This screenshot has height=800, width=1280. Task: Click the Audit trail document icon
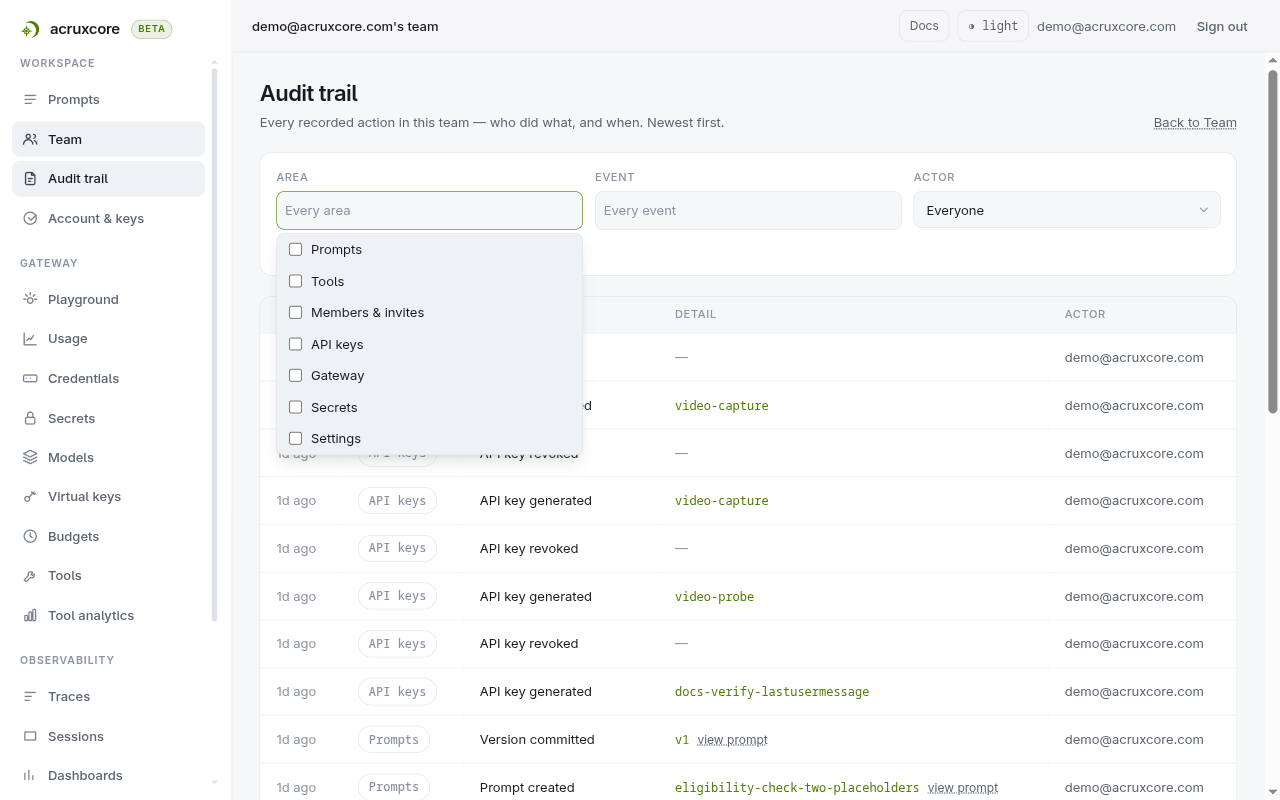point(30,179)
